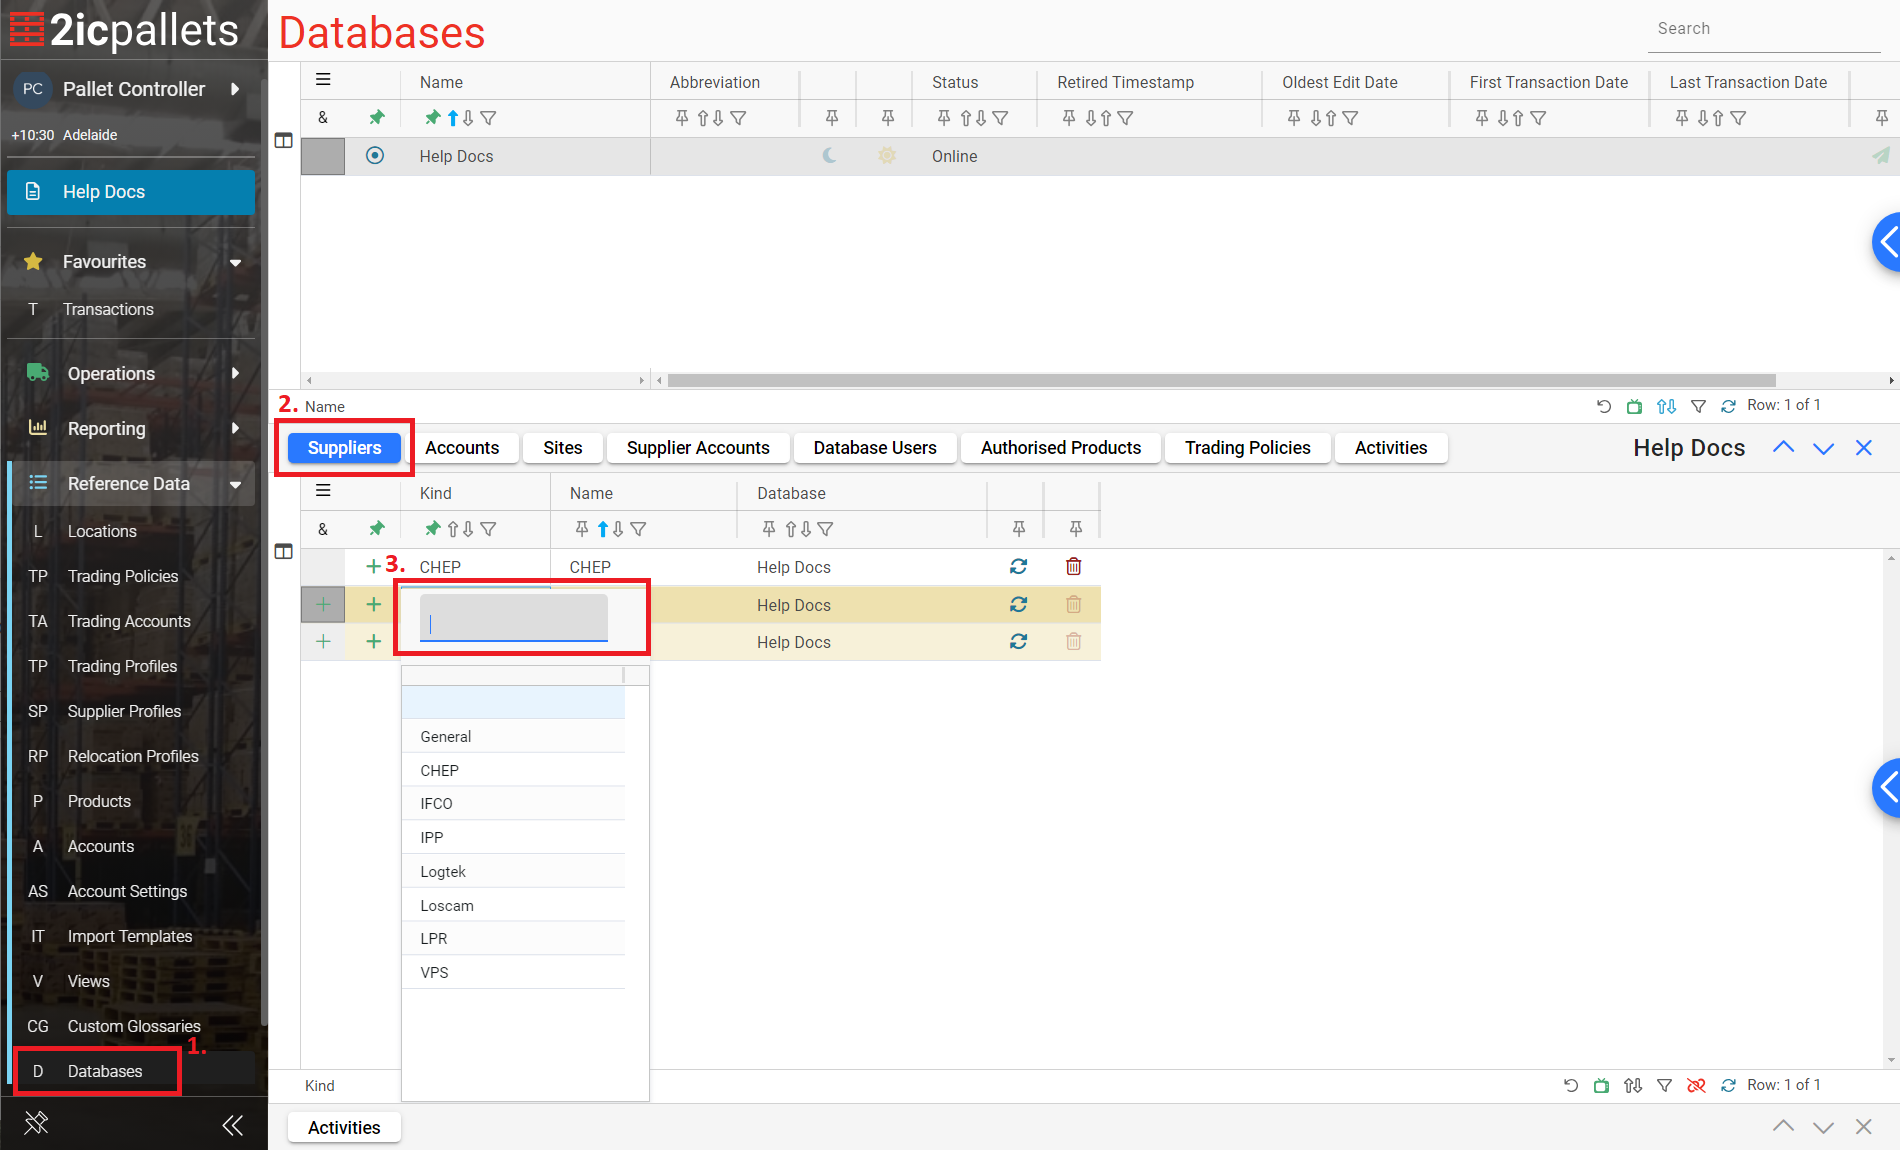Open Trading Accounts in the sidebar
Viewport: 1900px width, 1150px height.
pos(129,621)
